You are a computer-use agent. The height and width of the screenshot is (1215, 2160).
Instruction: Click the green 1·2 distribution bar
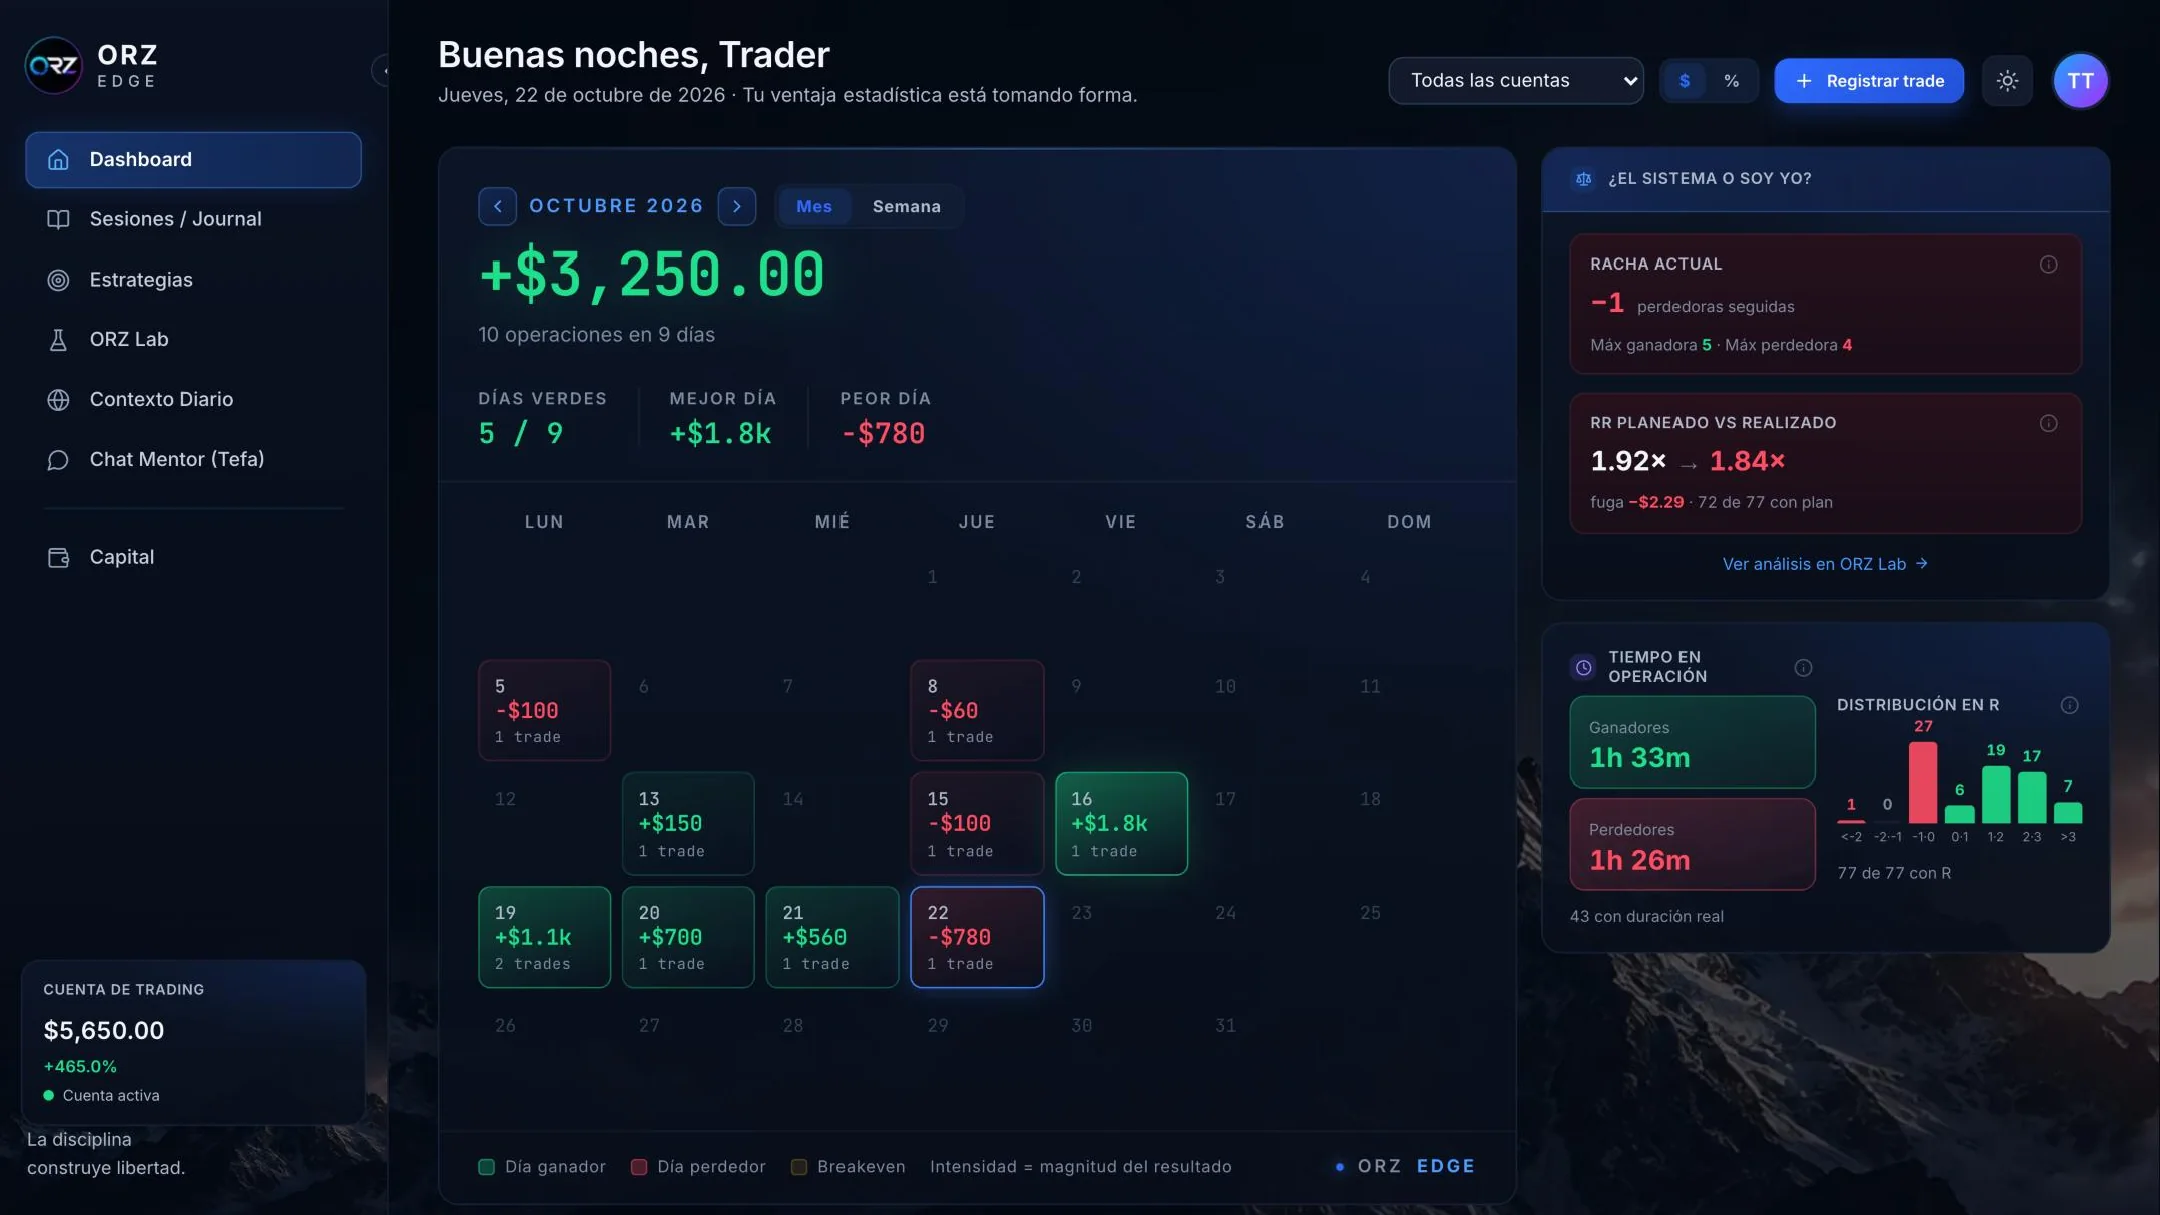[1995, 794]
